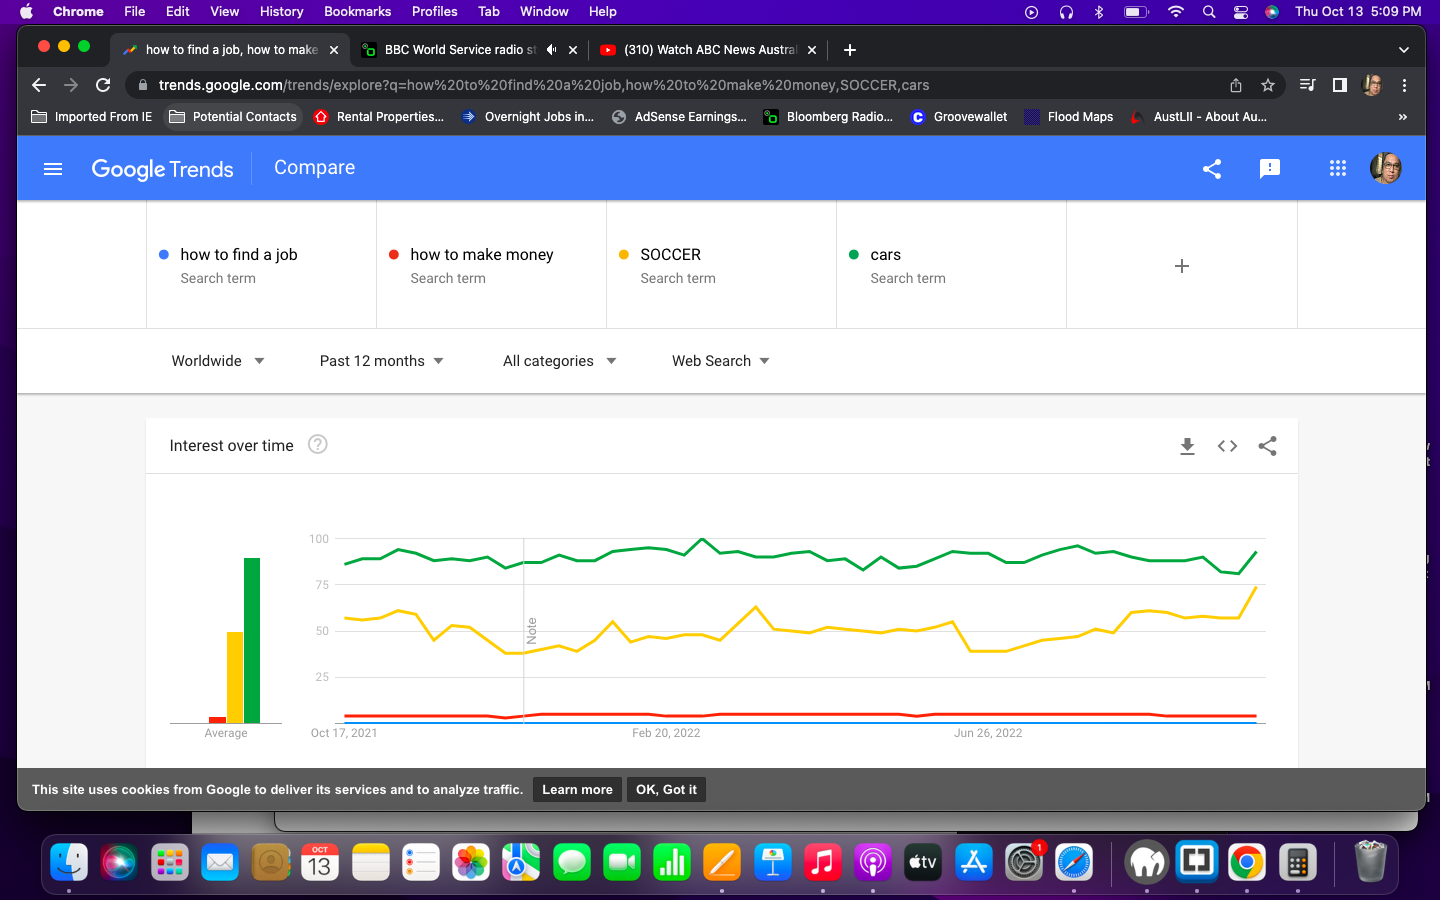1440x900 pixels.
Task: Open System Preferences in the Dock
Action: (1024, 862)
